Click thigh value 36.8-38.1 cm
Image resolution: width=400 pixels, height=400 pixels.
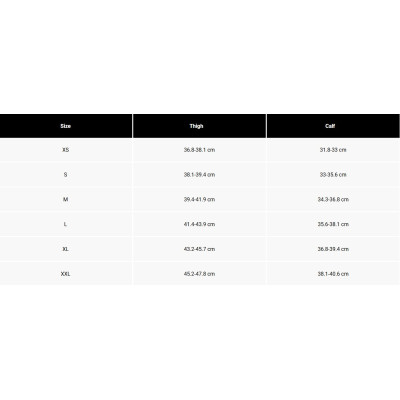tap(199, 150)
